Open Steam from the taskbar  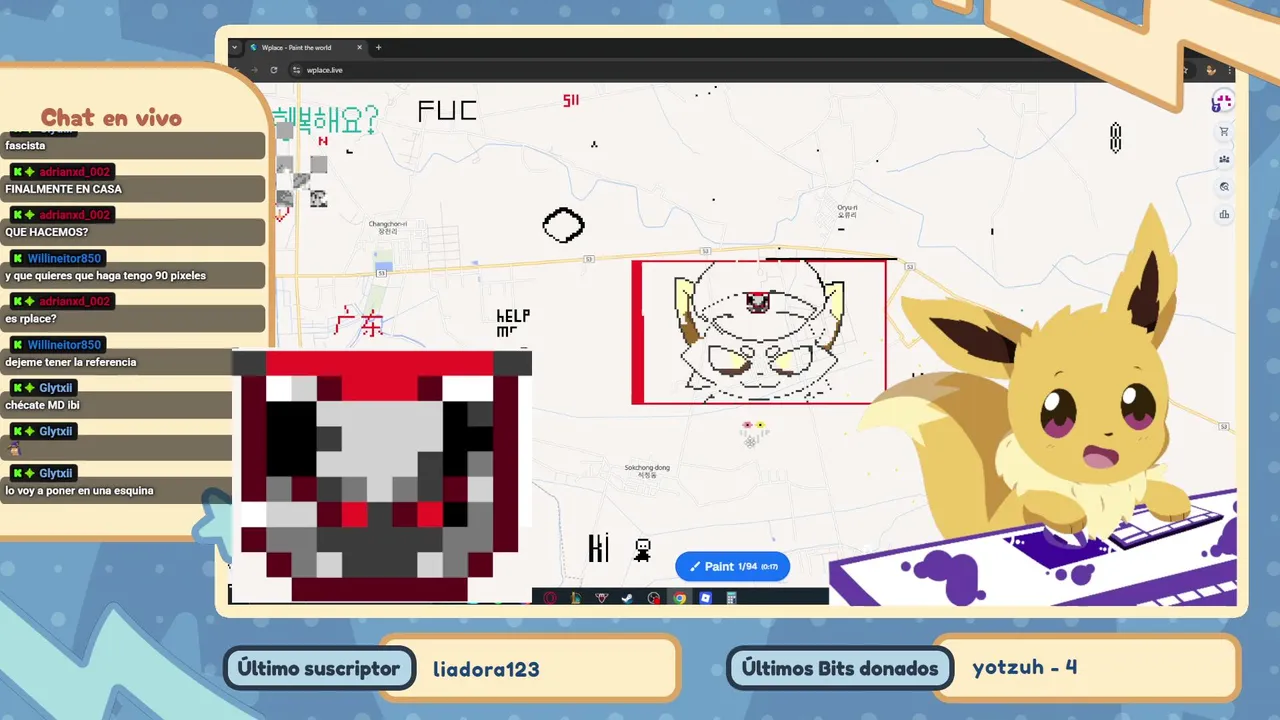pos(628,598)
